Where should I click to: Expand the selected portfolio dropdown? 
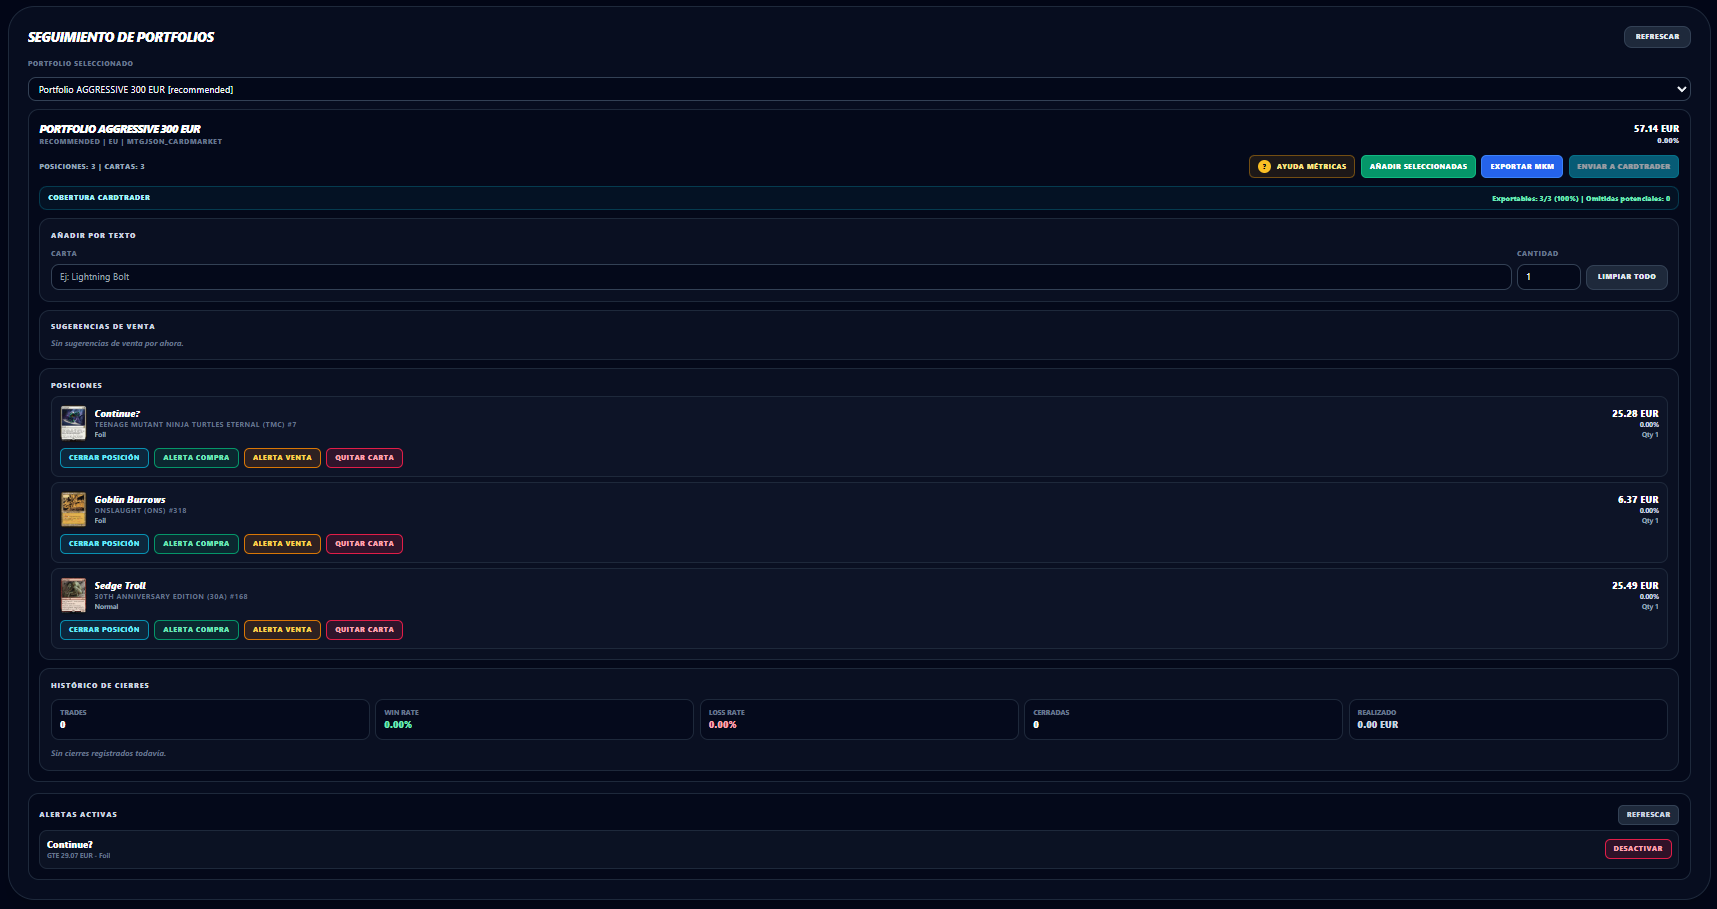[x=858, y=90]
